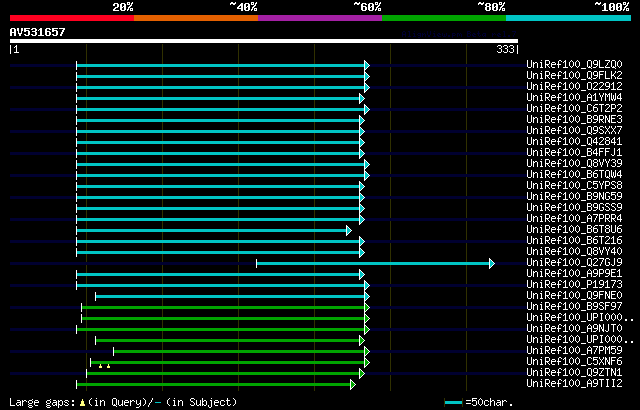The height and width of the screenshot is (410, 640).
Task: Click the yellow gap markers under C5XNF6 bar
Action: [104, 366]
